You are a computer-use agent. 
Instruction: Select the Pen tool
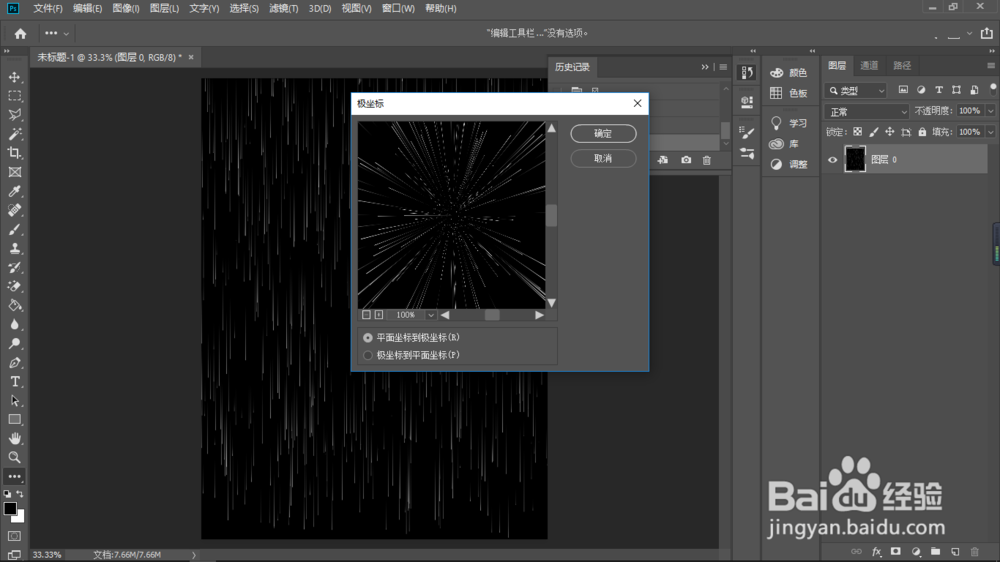pyautogui.click(x=15, y=363)
